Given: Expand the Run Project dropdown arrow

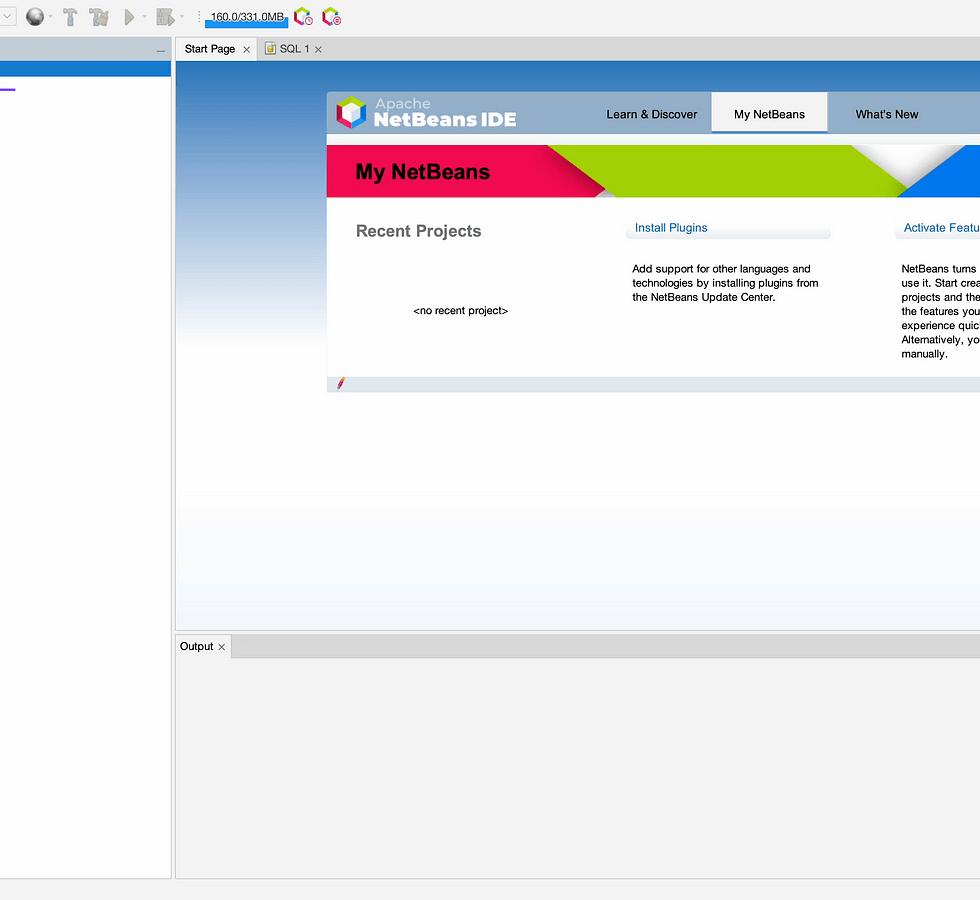Looking at the screenshot, I should pyautogui.click(x=144, y=17).
